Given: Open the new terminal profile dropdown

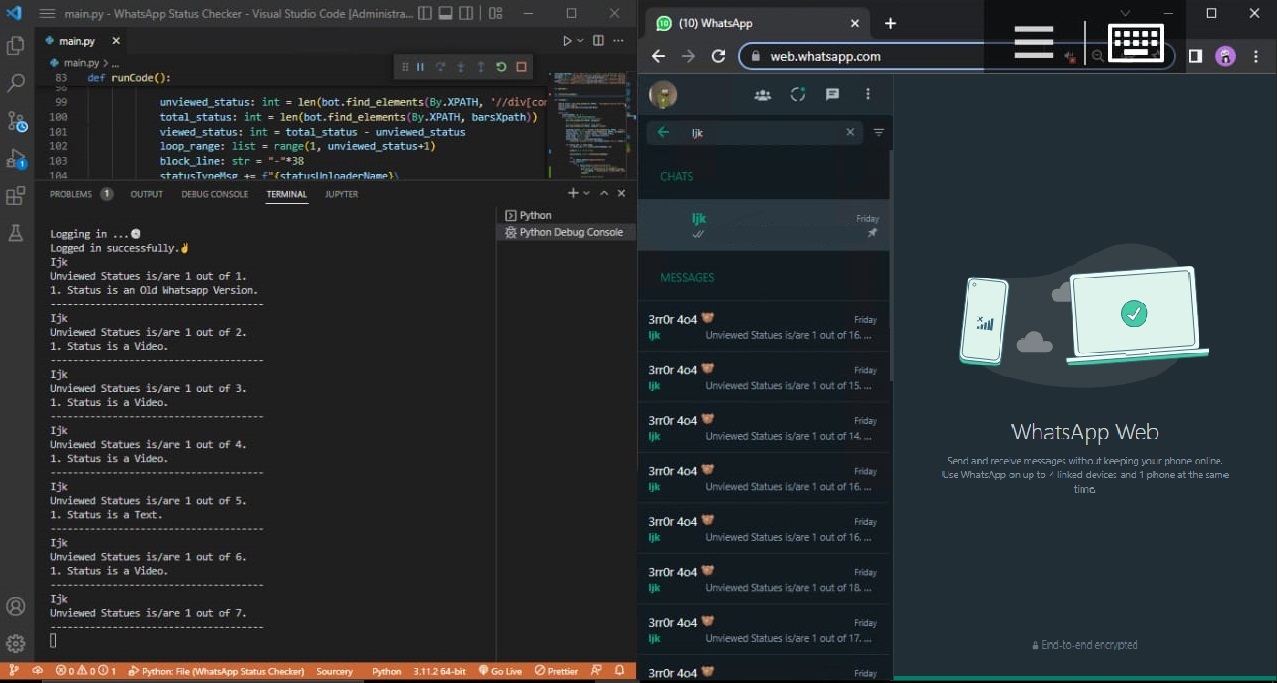Looking at the screenshot, I should (586, 193).
